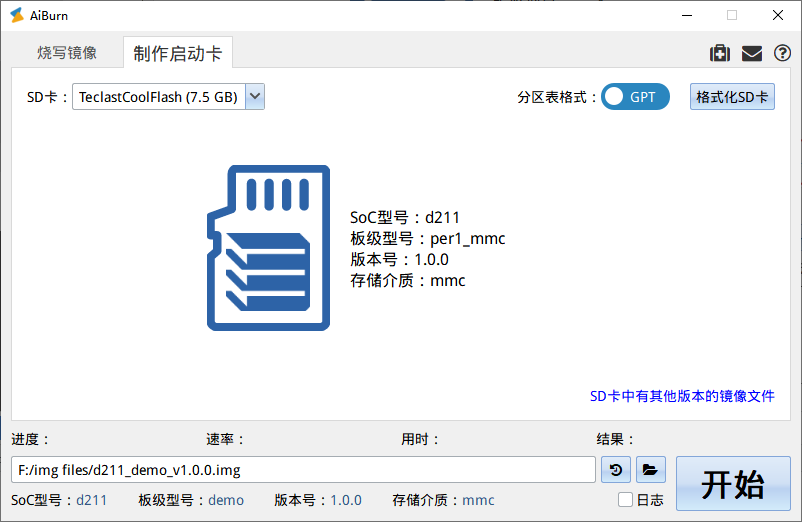Minimize the AiBurn window
The image size is (802, 522).
[x=686, y=15]
